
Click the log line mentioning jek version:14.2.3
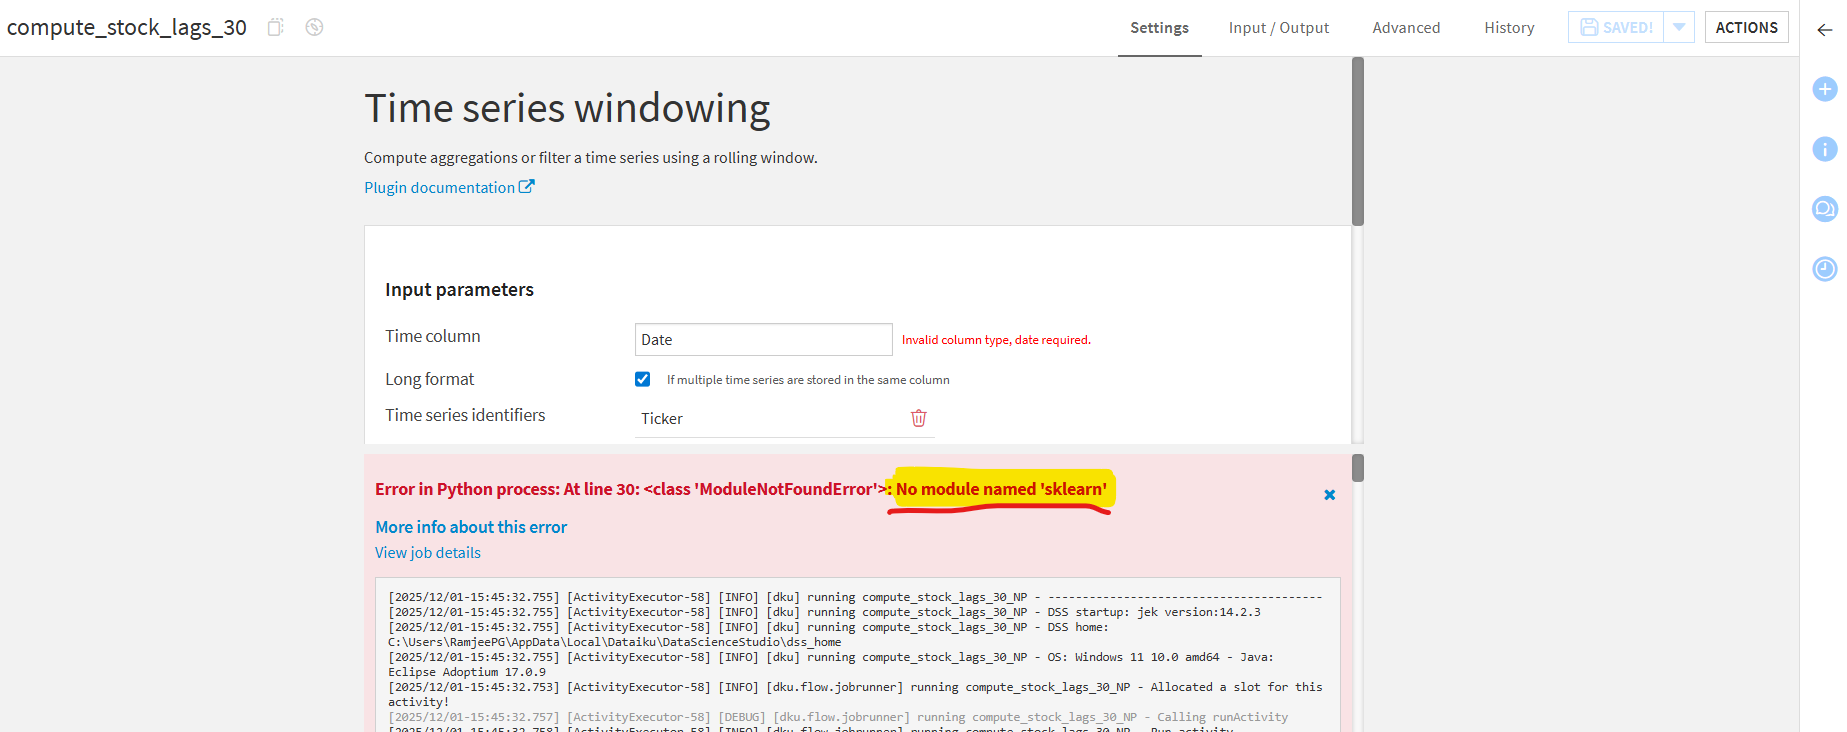tap(824, 612)
